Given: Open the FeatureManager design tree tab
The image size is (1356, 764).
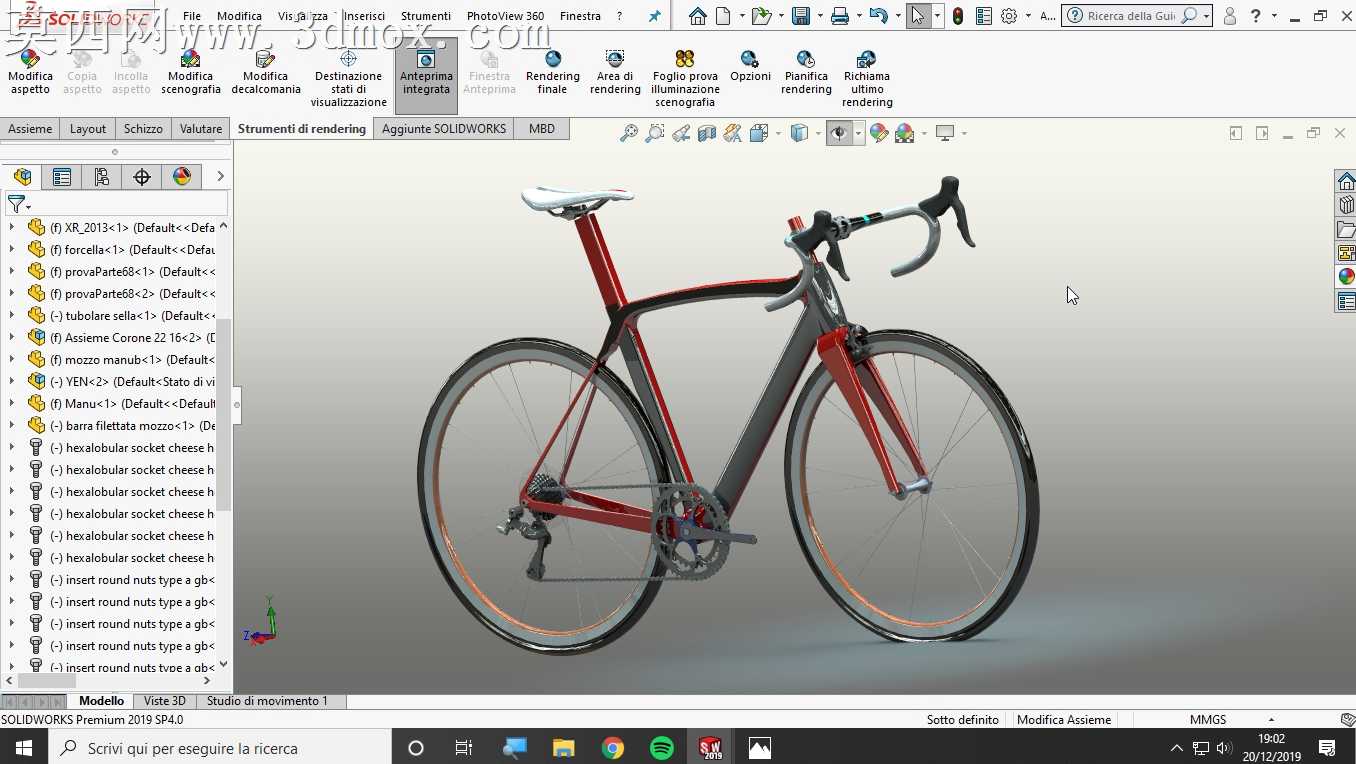Looking at the screenshot, I should click(x=22, y=177).
